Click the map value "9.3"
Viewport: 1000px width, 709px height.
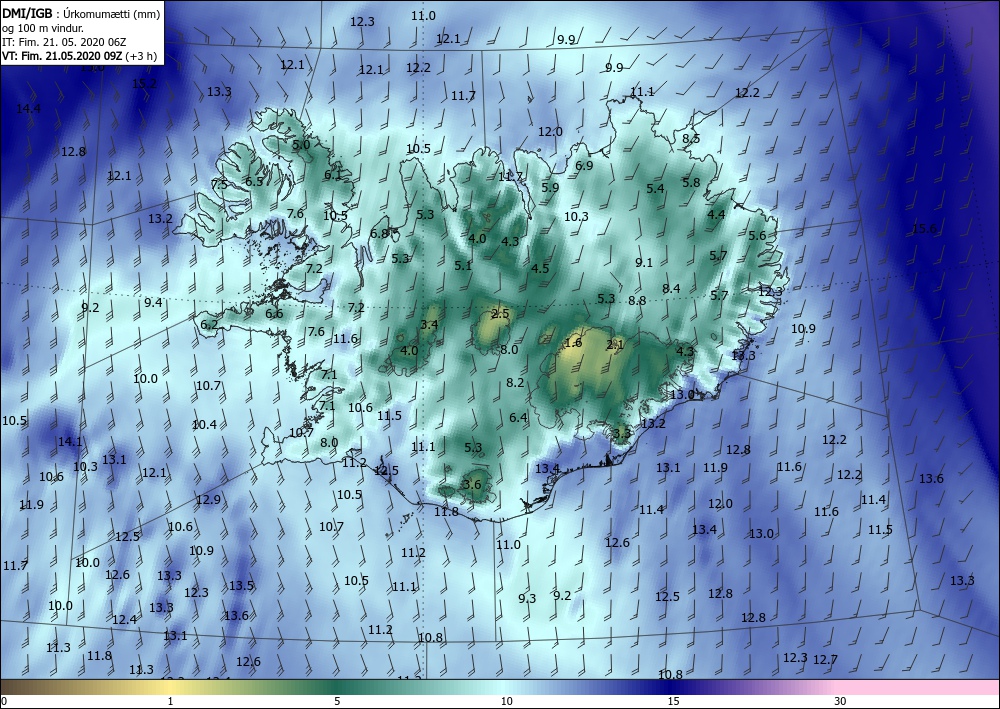tap(527, 599)
